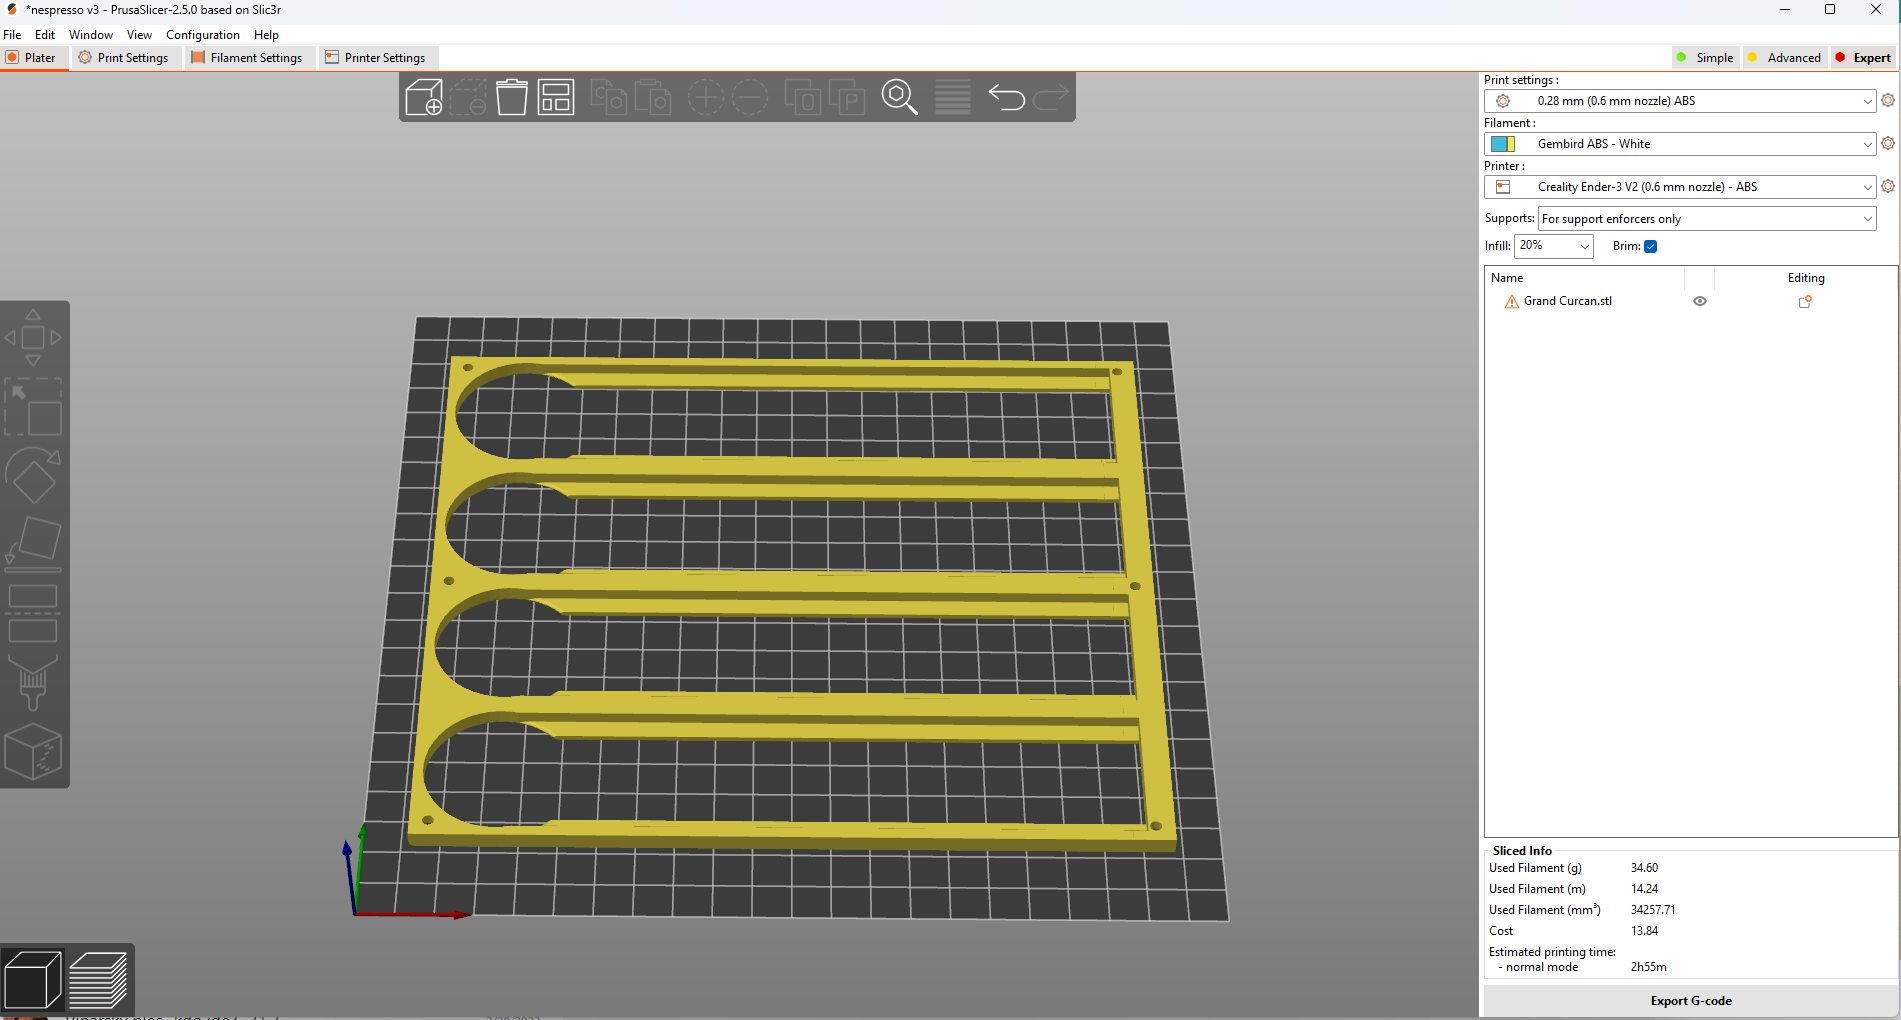Edit printer preset via cog icon
The height and width of the screenshot is (1020, 1901).
click(1888, 186)
